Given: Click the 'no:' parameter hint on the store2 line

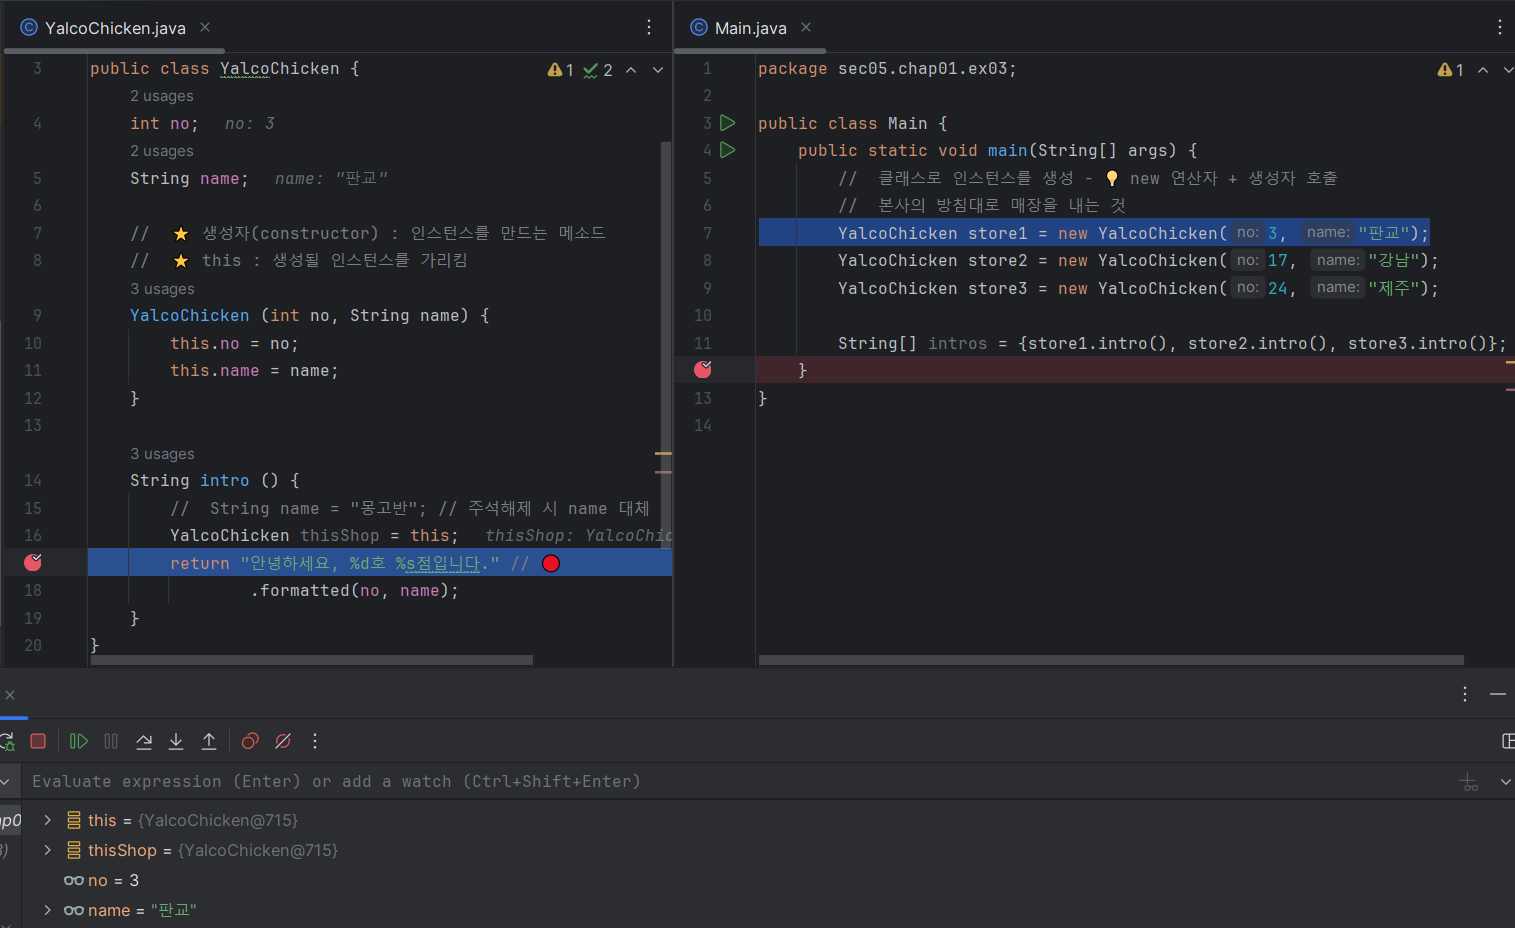Looking at the screenshot, I should [1247, 260].
